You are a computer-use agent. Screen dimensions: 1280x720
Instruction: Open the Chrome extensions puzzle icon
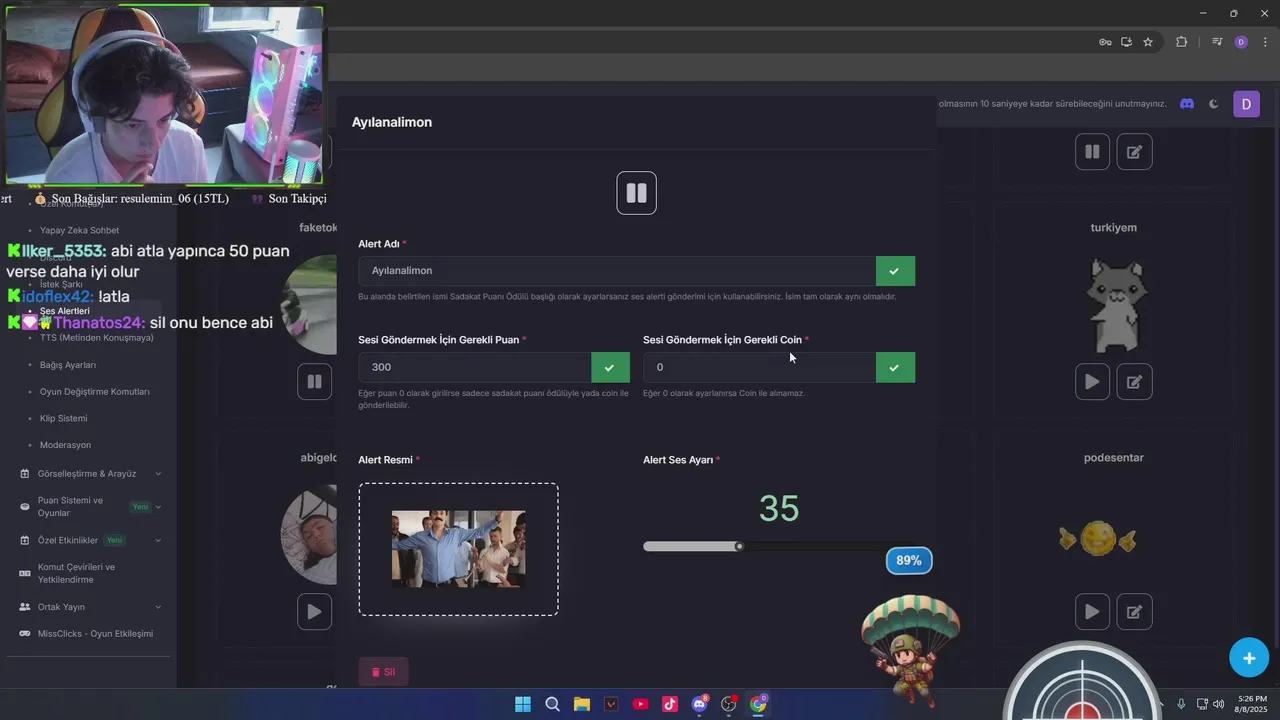(x=1181, y=42)
